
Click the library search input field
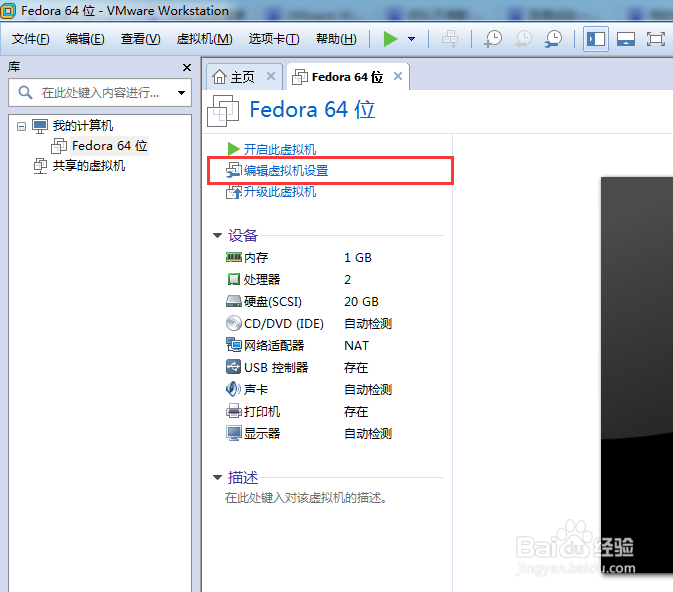(100, 92)
